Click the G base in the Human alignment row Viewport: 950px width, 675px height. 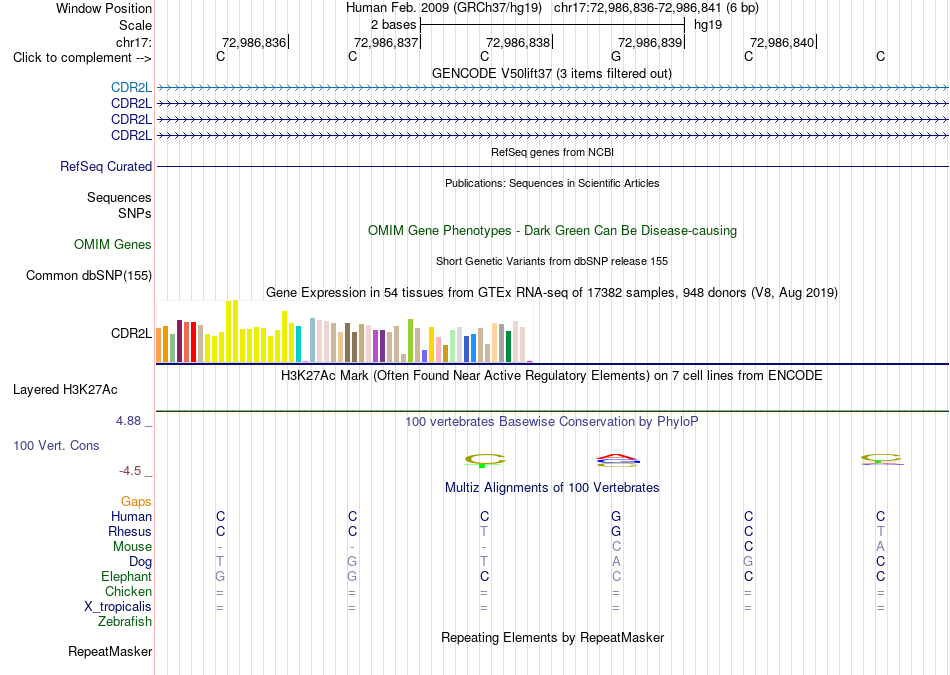tap(616, 516)
